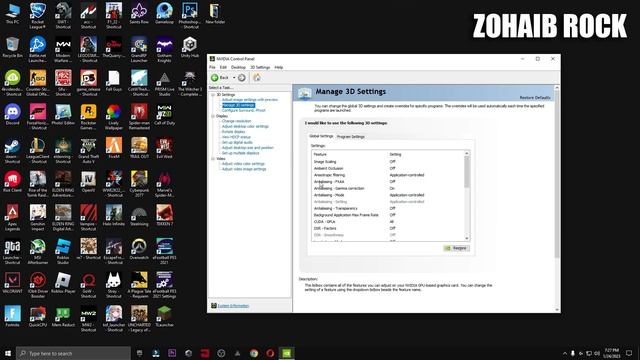Viewport: 640px width, 360px height.
Task: Open the Home icon in NVIDIA toolbar
Action: click(x=257, y=78)
